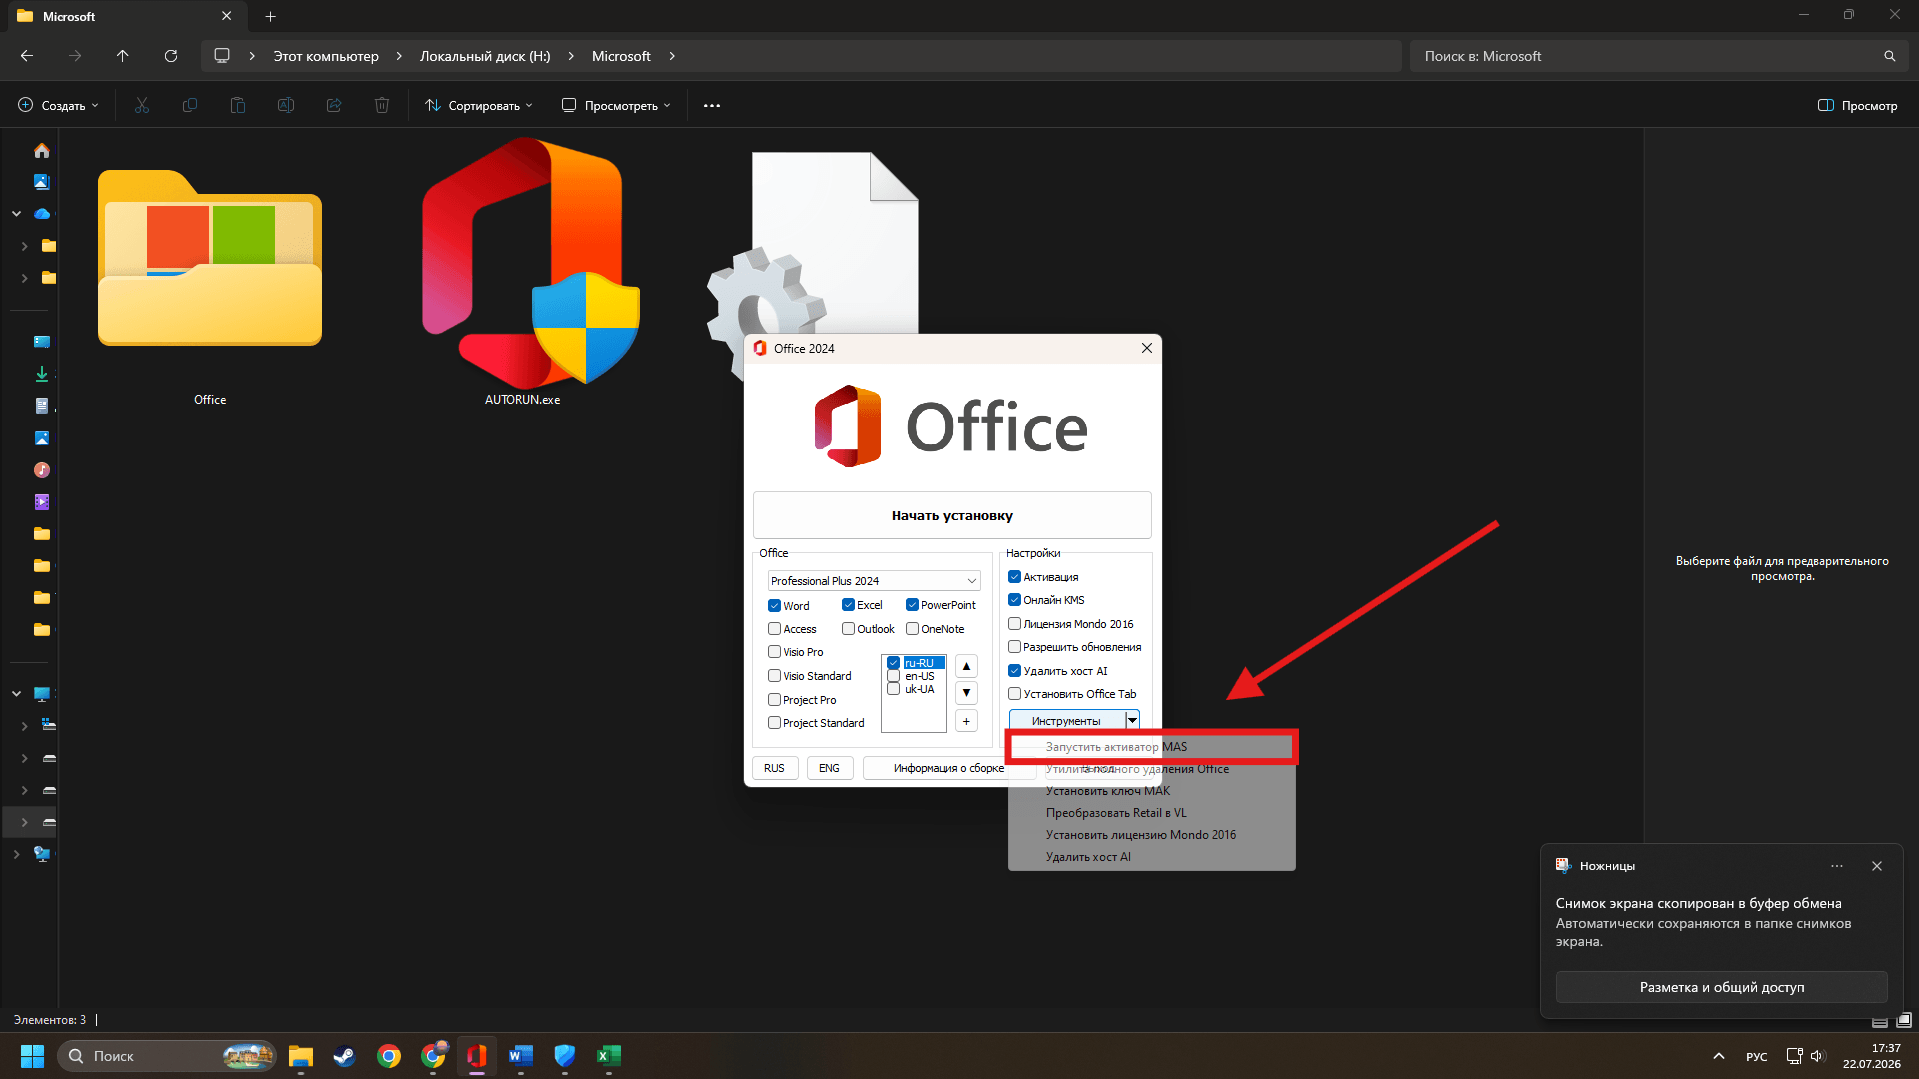This screenshot has height=1079, width=1919.
Task: Open File Explorer from the taskbar
Action: coord(301,1056)
